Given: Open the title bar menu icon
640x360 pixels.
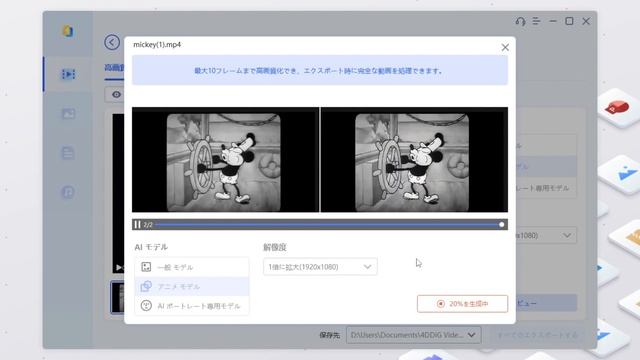Looking at the screenshot, I should click(536, 21).
